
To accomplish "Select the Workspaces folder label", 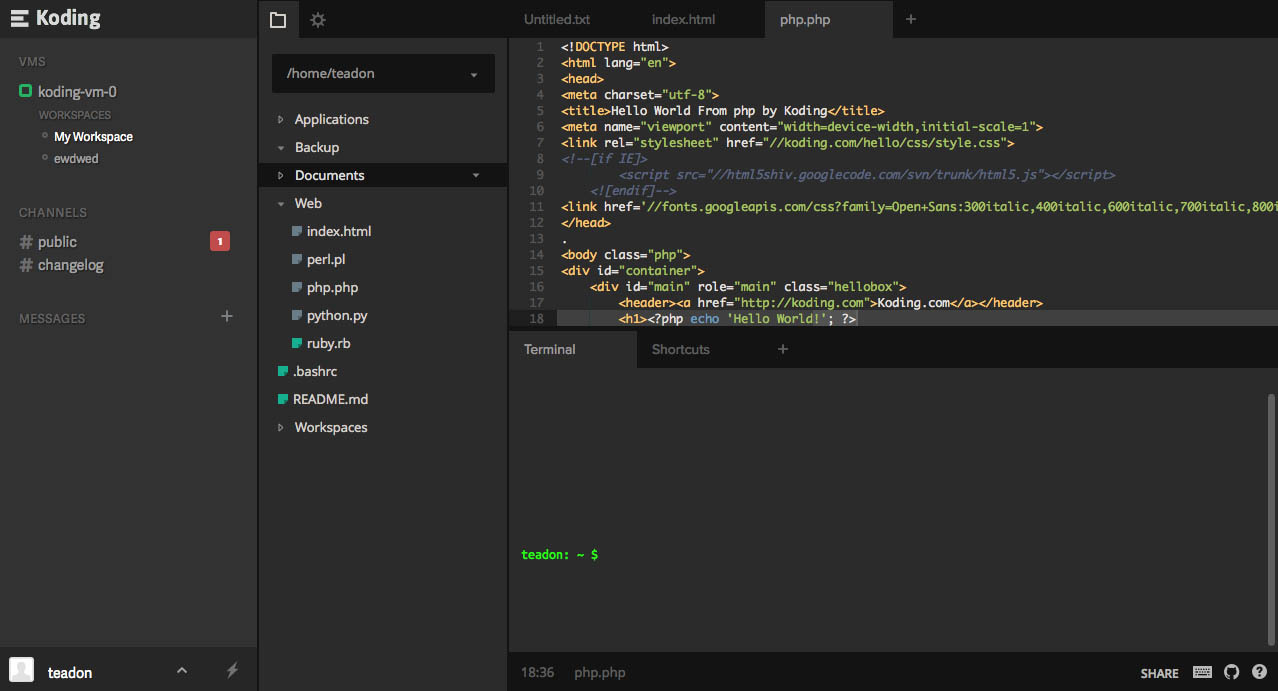I will pos(330,427).
